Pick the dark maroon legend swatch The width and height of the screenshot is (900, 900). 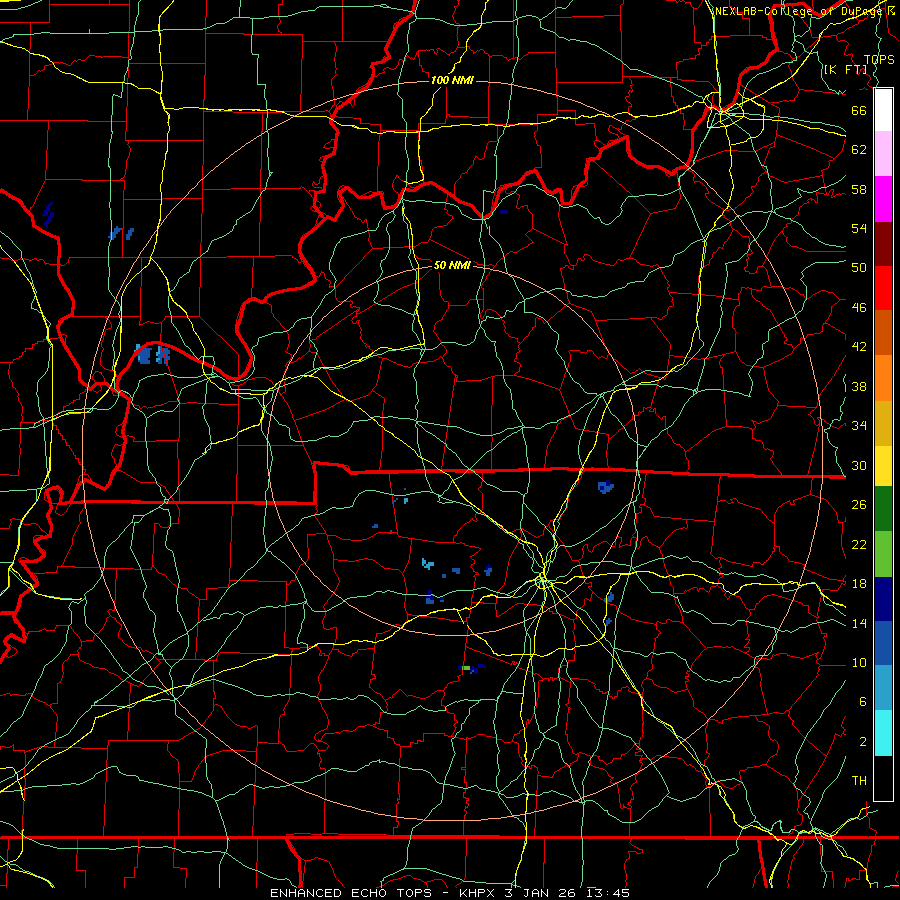coord(883,243)
